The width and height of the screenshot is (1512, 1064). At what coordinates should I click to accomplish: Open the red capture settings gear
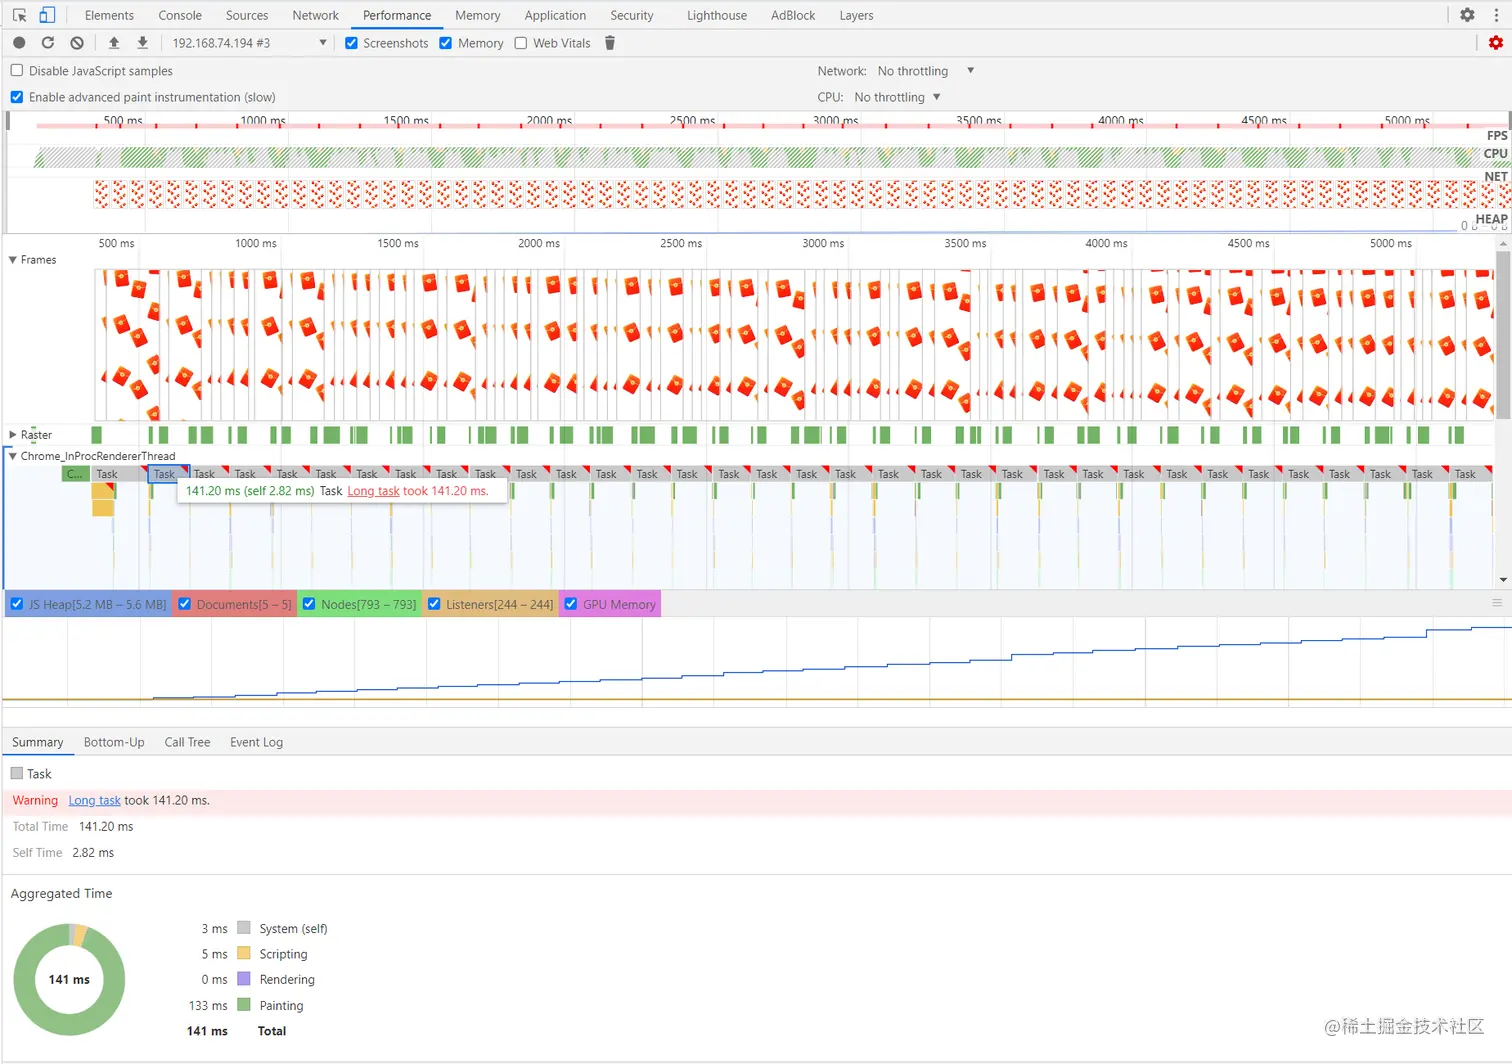(1496, 43)
